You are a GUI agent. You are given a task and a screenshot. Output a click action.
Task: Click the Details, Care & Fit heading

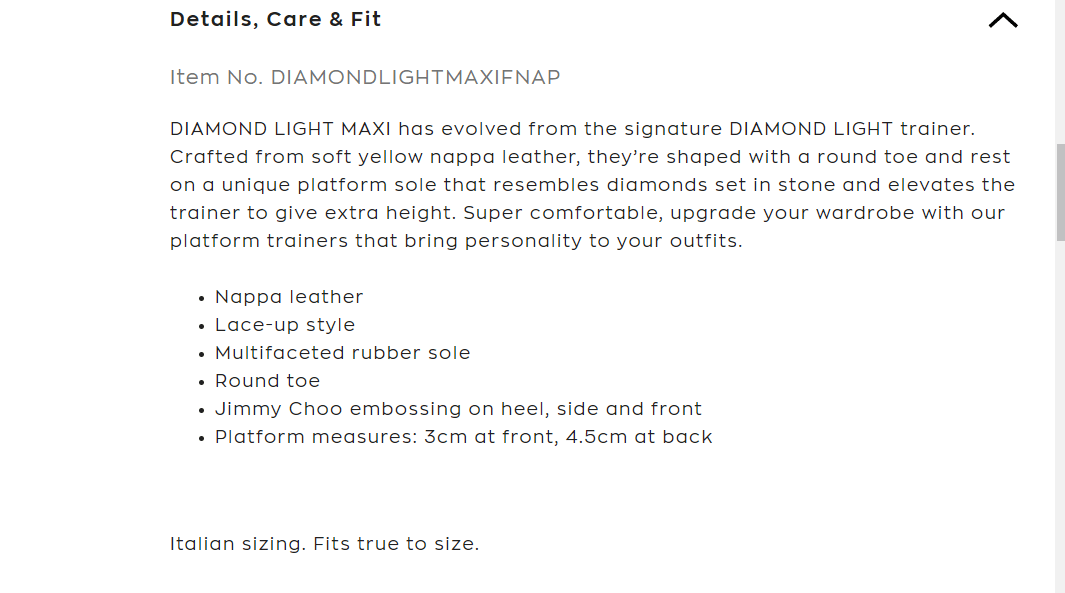click(x=276, y=20)
